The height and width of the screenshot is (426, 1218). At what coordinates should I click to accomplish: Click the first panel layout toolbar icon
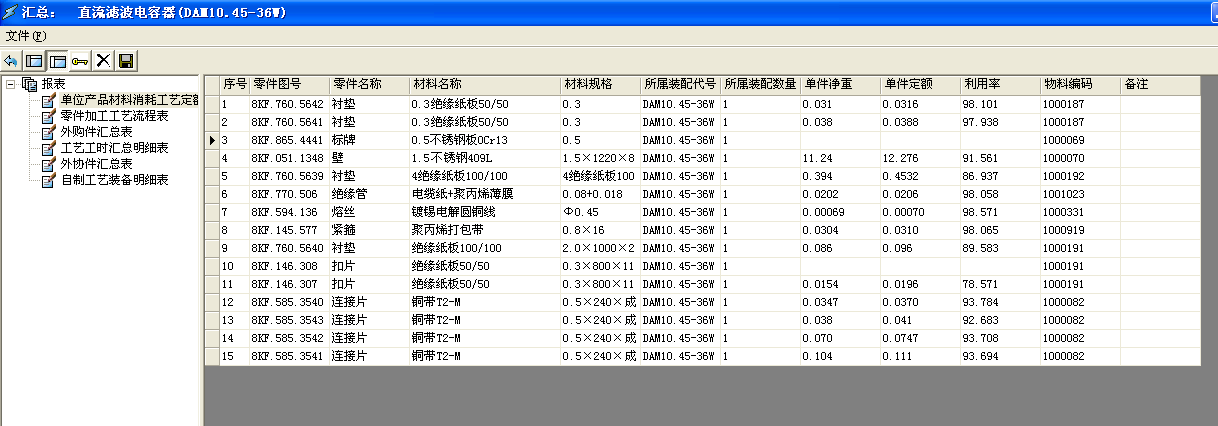tap(34, 61)
